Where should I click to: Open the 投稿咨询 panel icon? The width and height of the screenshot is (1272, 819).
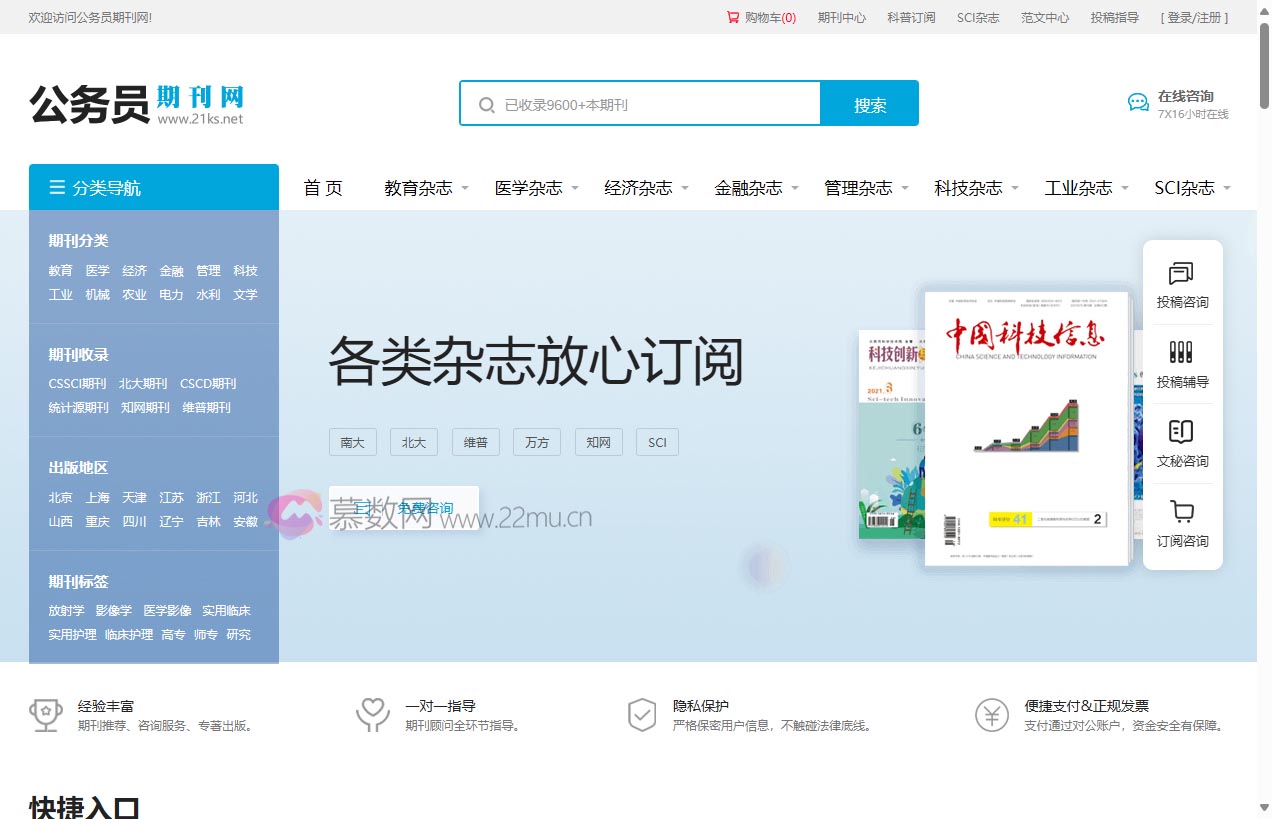tap(1182, 277)
